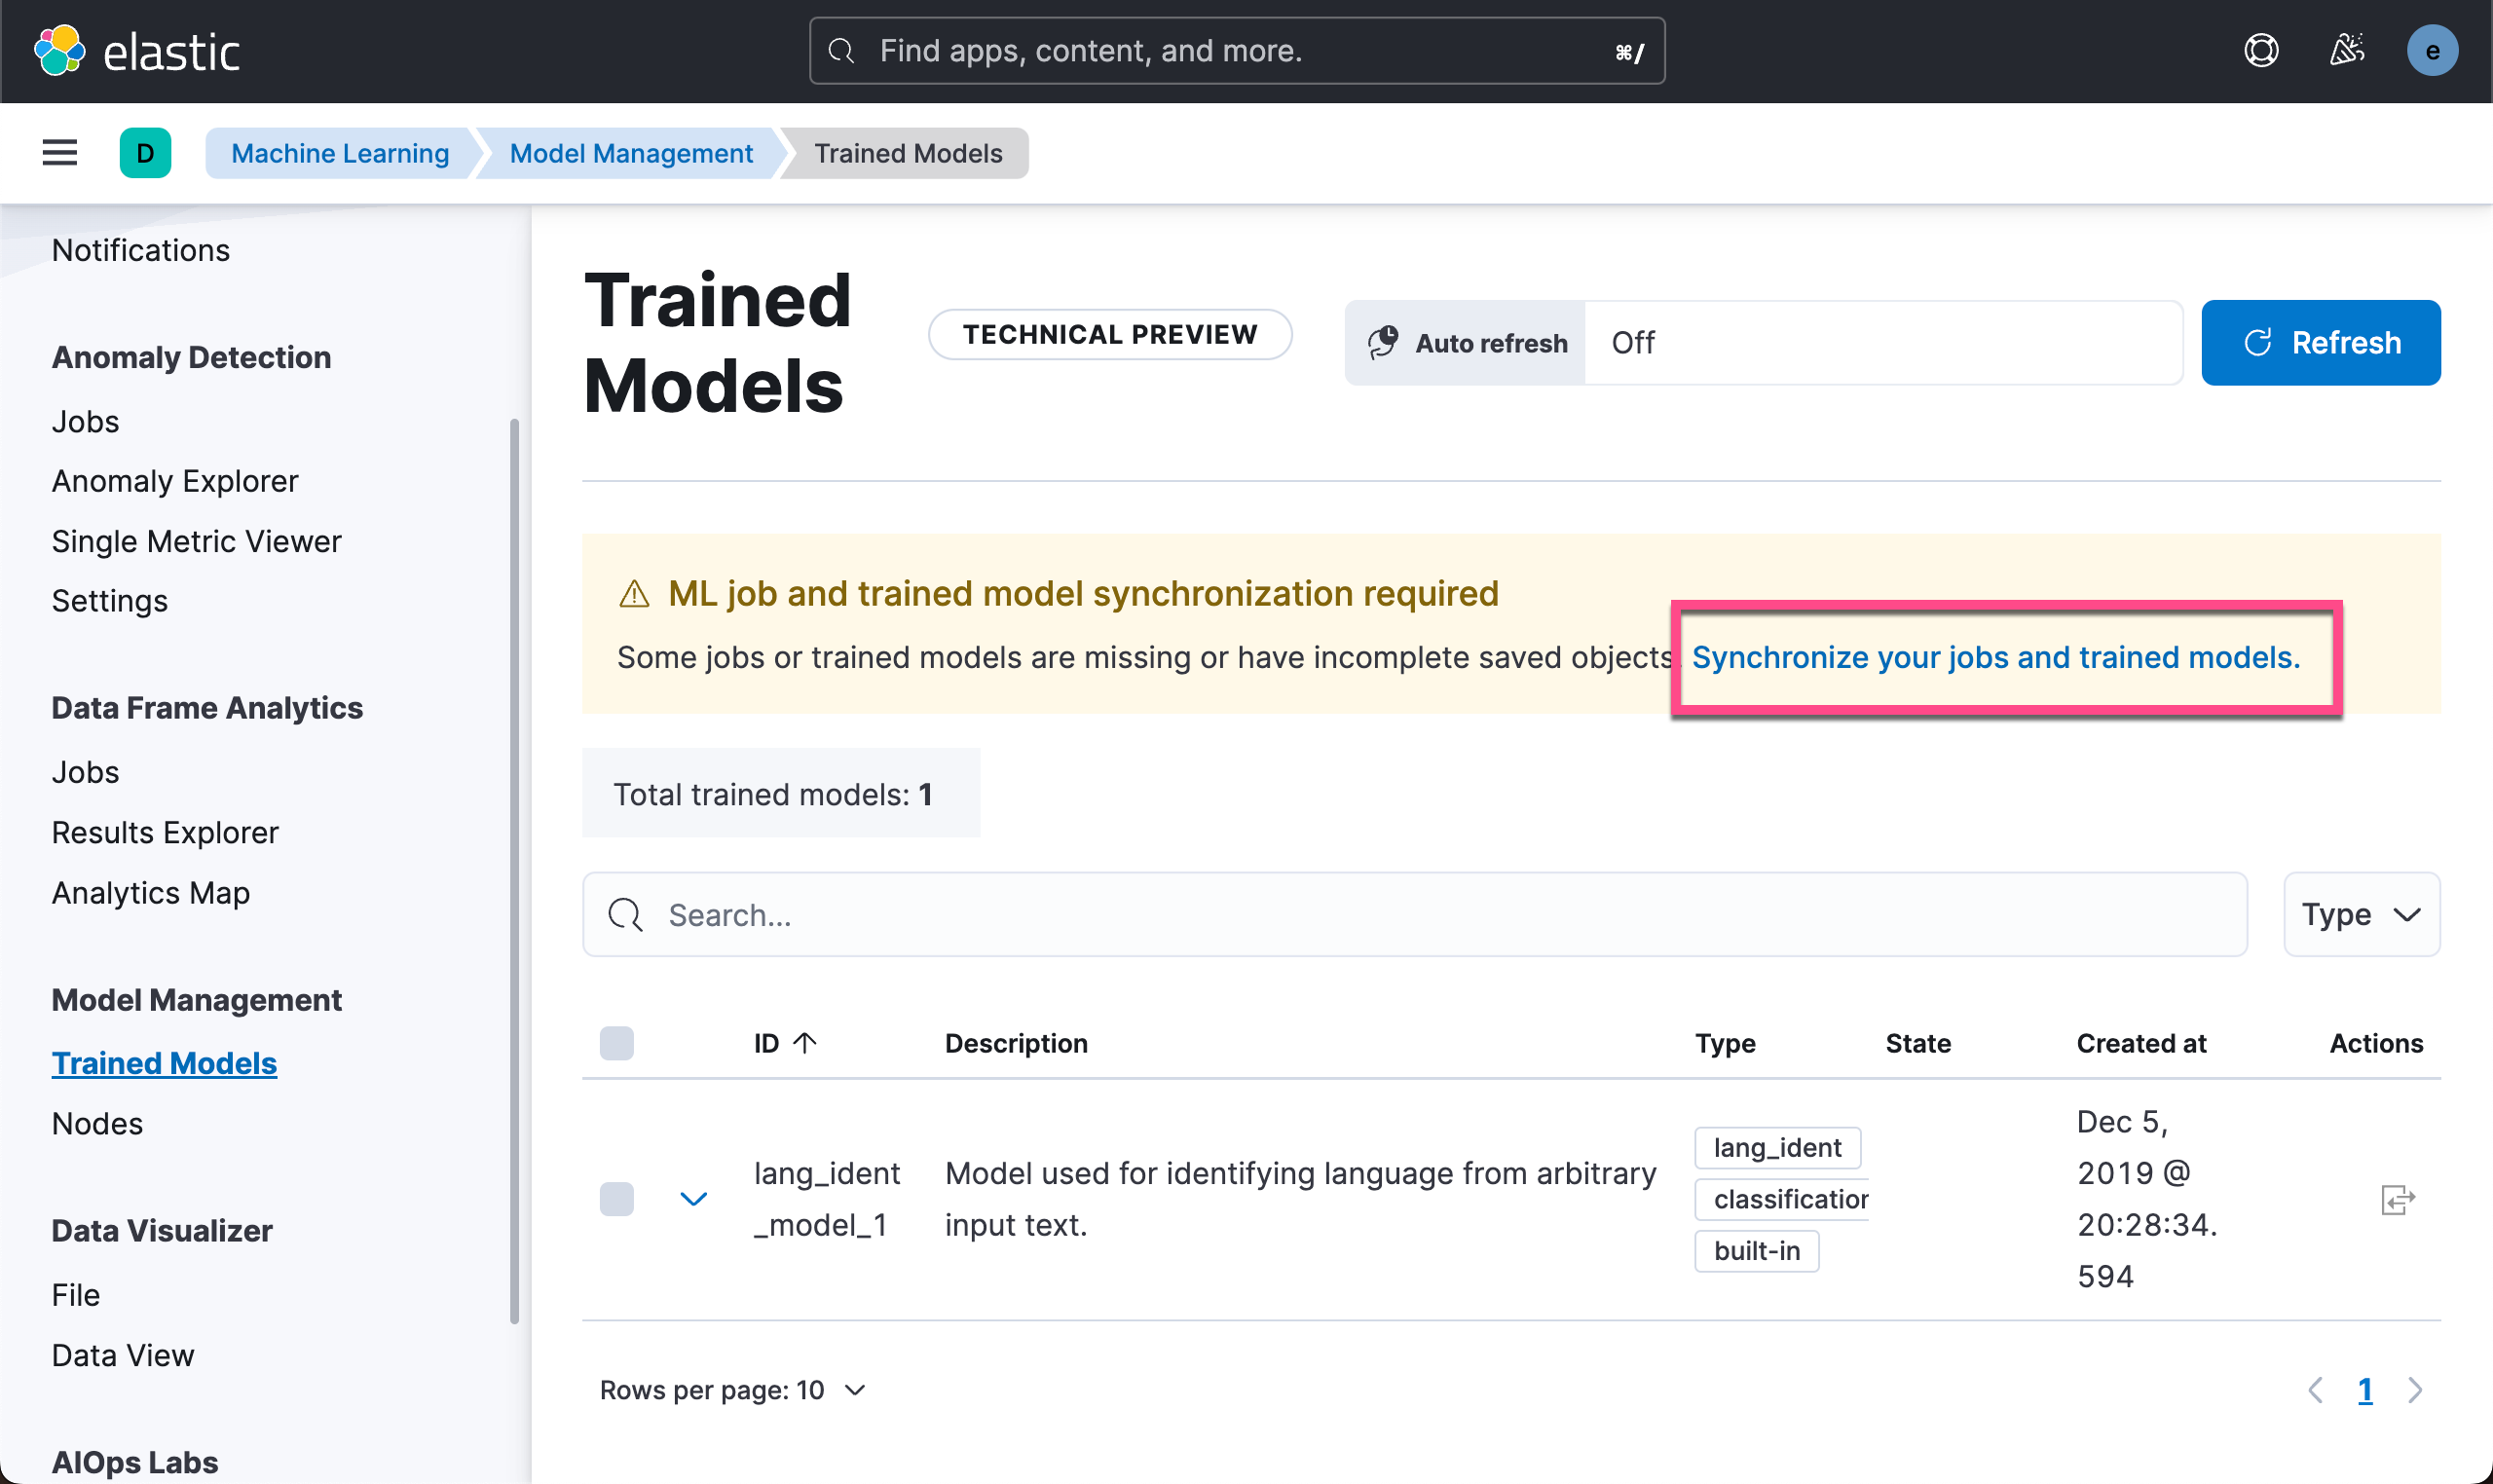
Task: Click the trained models Search field
Action: coord(1414,914)
